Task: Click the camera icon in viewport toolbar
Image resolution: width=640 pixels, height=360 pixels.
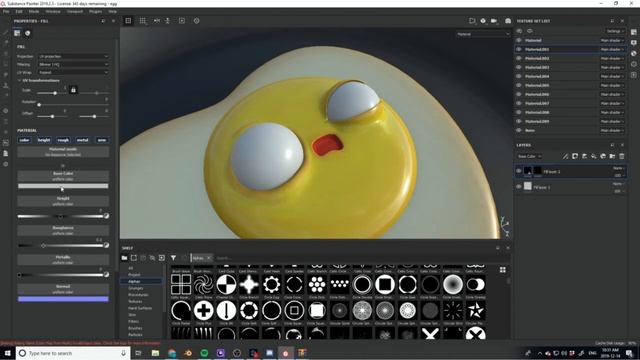Action: 493,21
